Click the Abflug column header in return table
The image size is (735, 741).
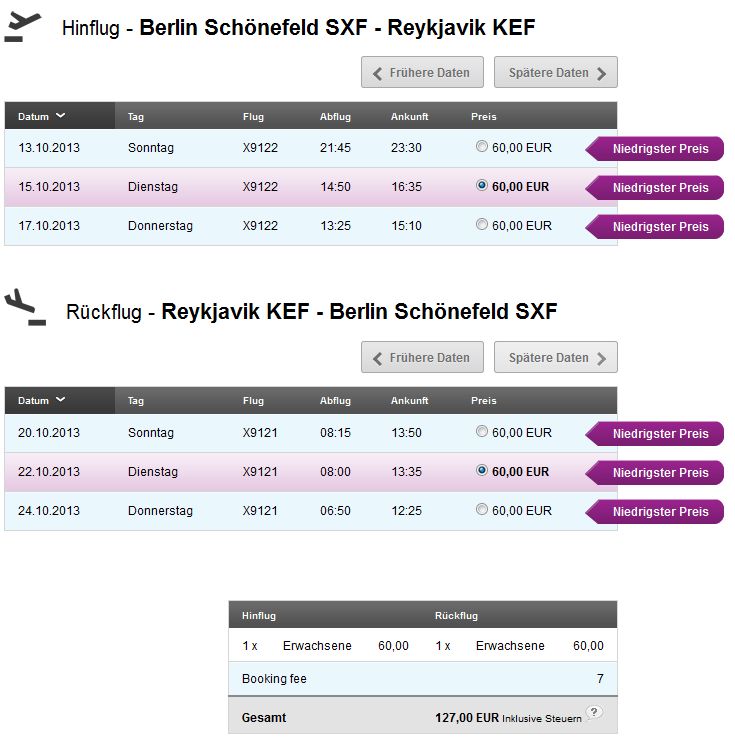click(335, 401)
